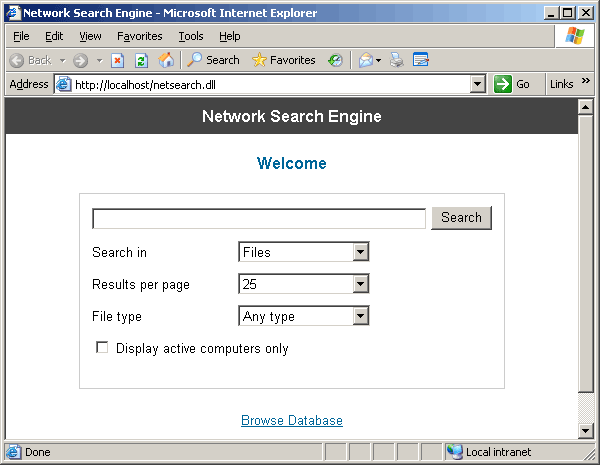The width and height of the screenshot is (600, 465).
Task: Click the Back navigation arrow icon
Action: click(17, 60)
